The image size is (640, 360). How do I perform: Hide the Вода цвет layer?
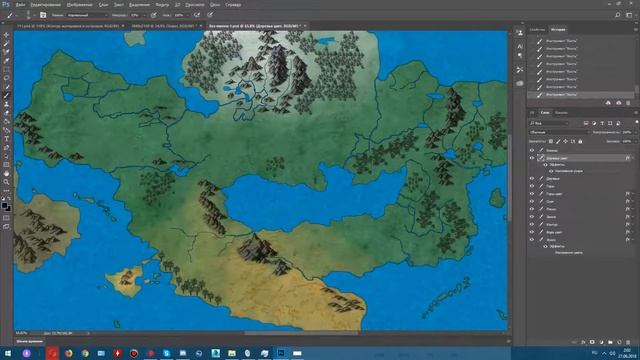pos(532,232)
